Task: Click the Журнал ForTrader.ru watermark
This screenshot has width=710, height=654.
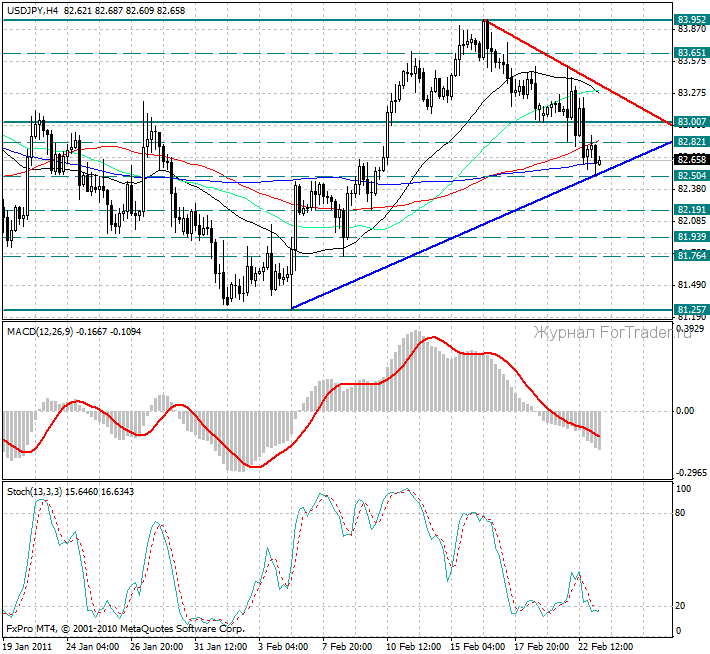Action: (x=612, y=332)
